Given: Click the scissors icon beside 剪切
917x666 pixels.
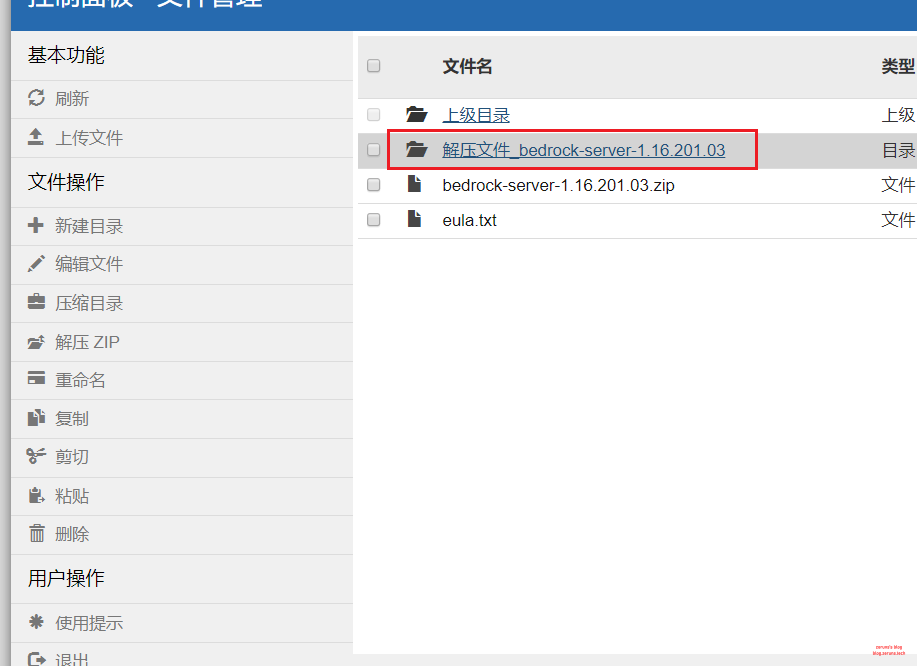Looking at the screenshot, I should click(36, 455).
